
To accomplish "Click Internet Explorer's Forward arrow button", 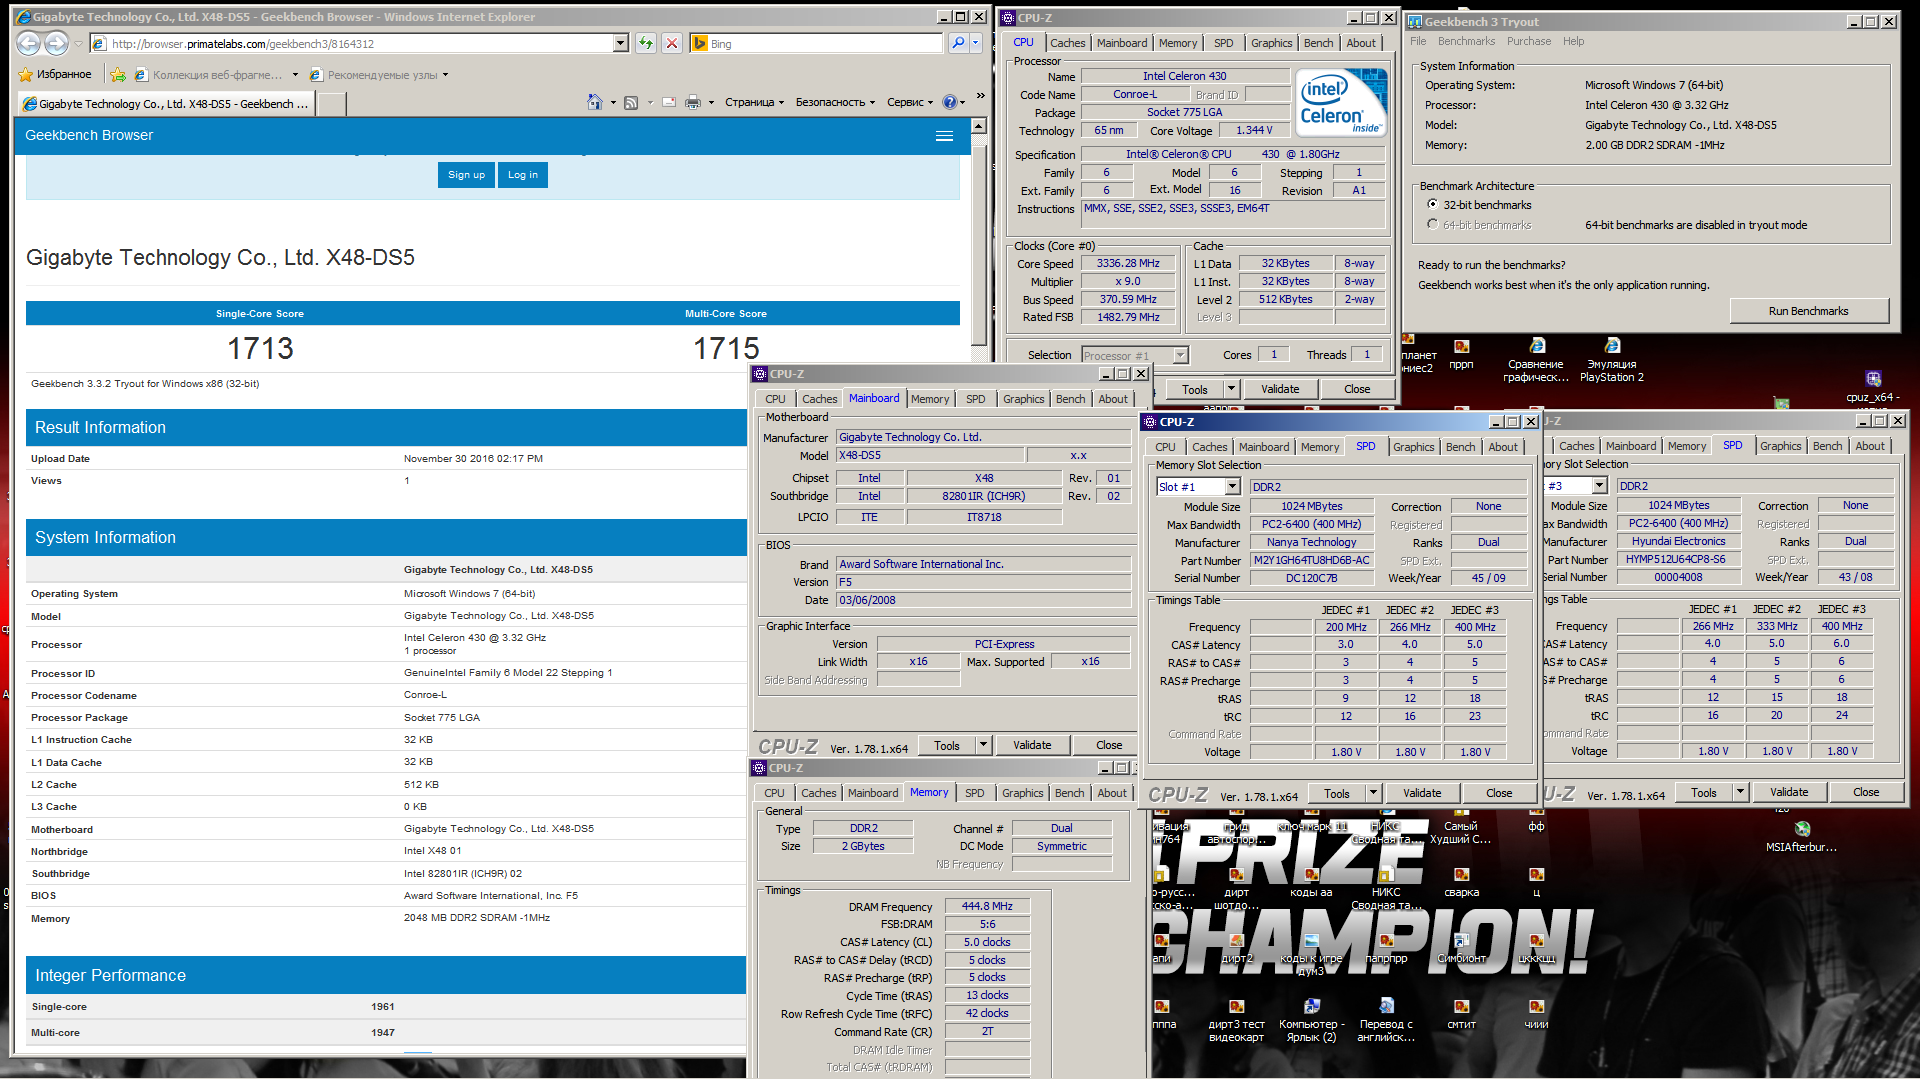I will 57,43.
